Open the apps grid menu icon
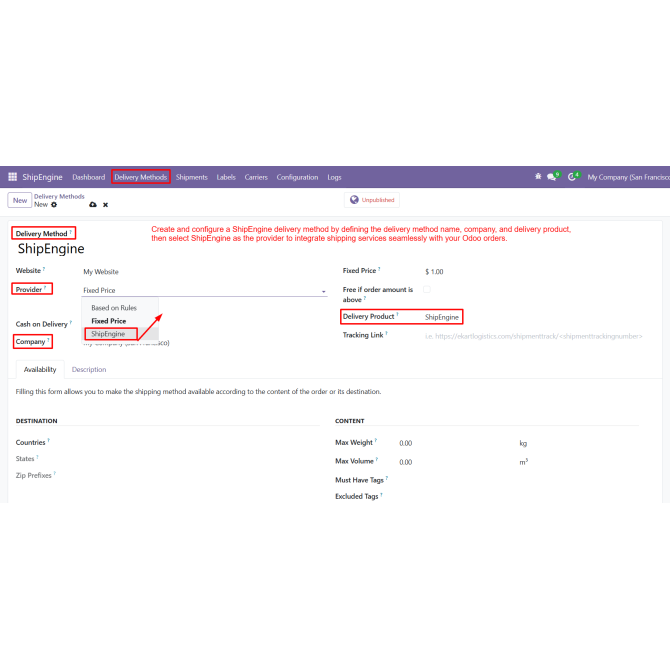This screenshot has height=670, width=670. (12, 176)
